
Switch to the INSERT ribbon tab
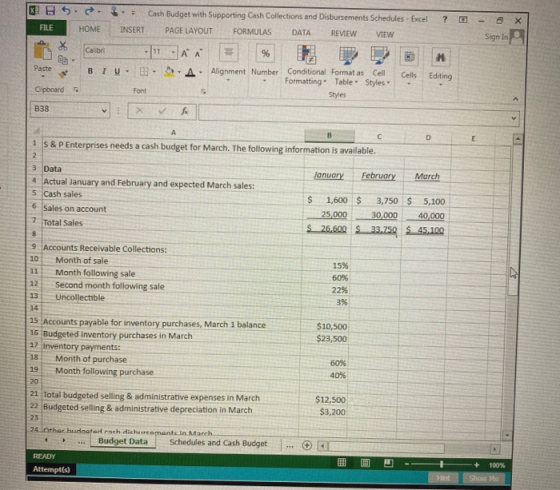click(132, 30)
